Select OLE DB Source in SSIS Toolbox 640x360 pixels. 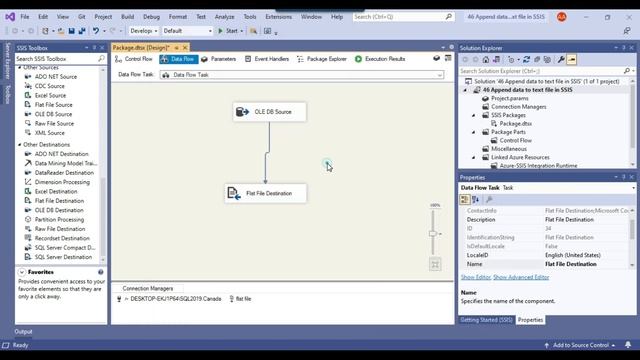point(53,114)
